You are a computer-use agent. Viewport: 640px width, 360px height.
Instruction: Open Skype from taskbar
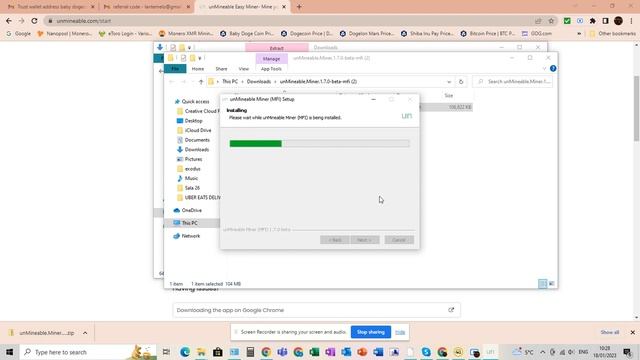426,352
